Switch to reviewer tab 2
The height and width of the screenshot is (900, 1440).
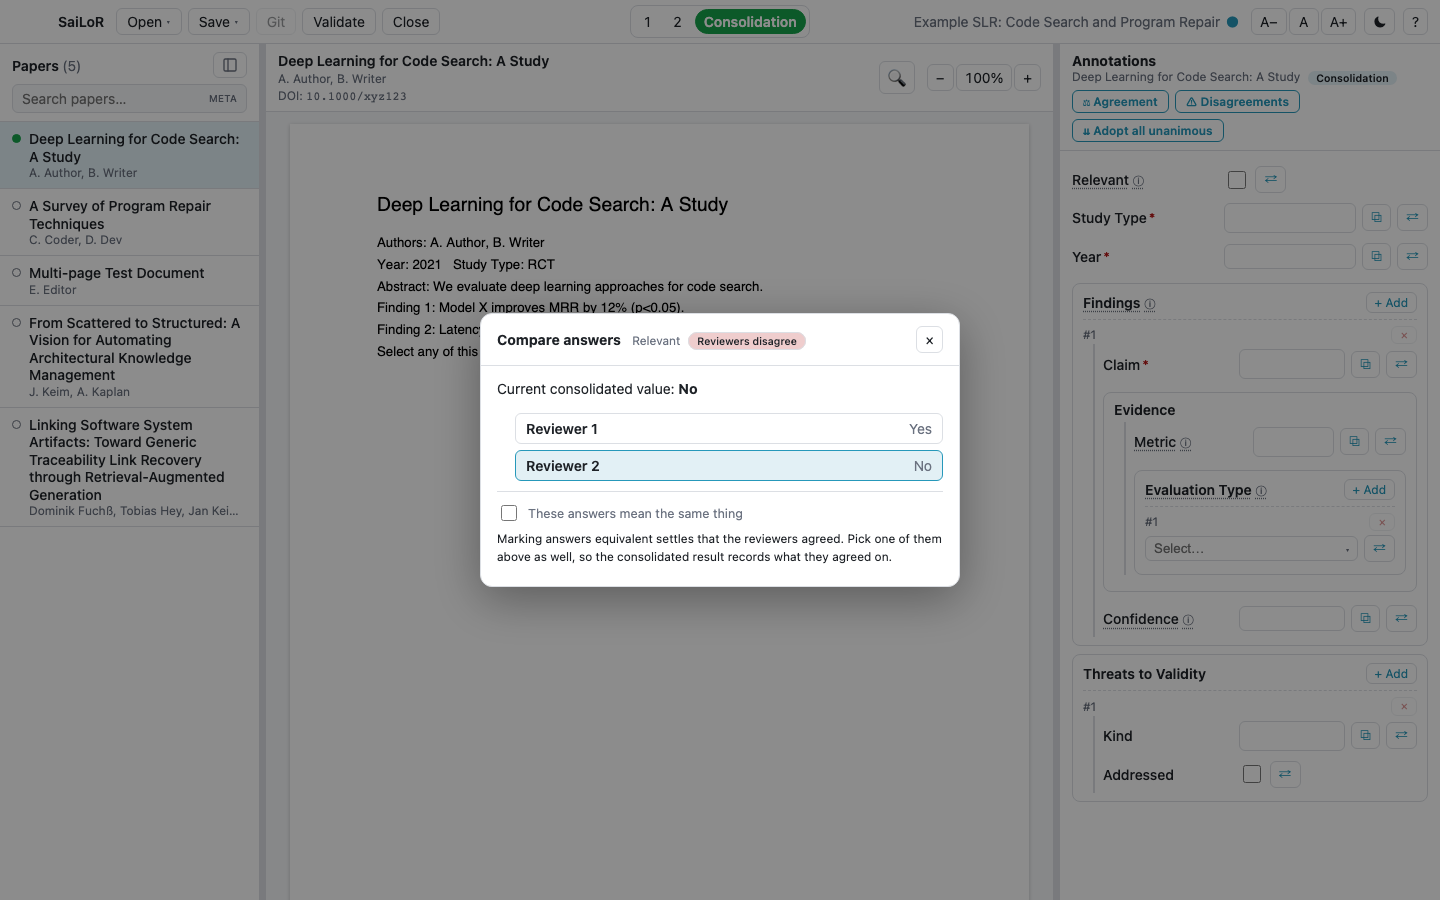pyautogui.click(x=677, y=22)
